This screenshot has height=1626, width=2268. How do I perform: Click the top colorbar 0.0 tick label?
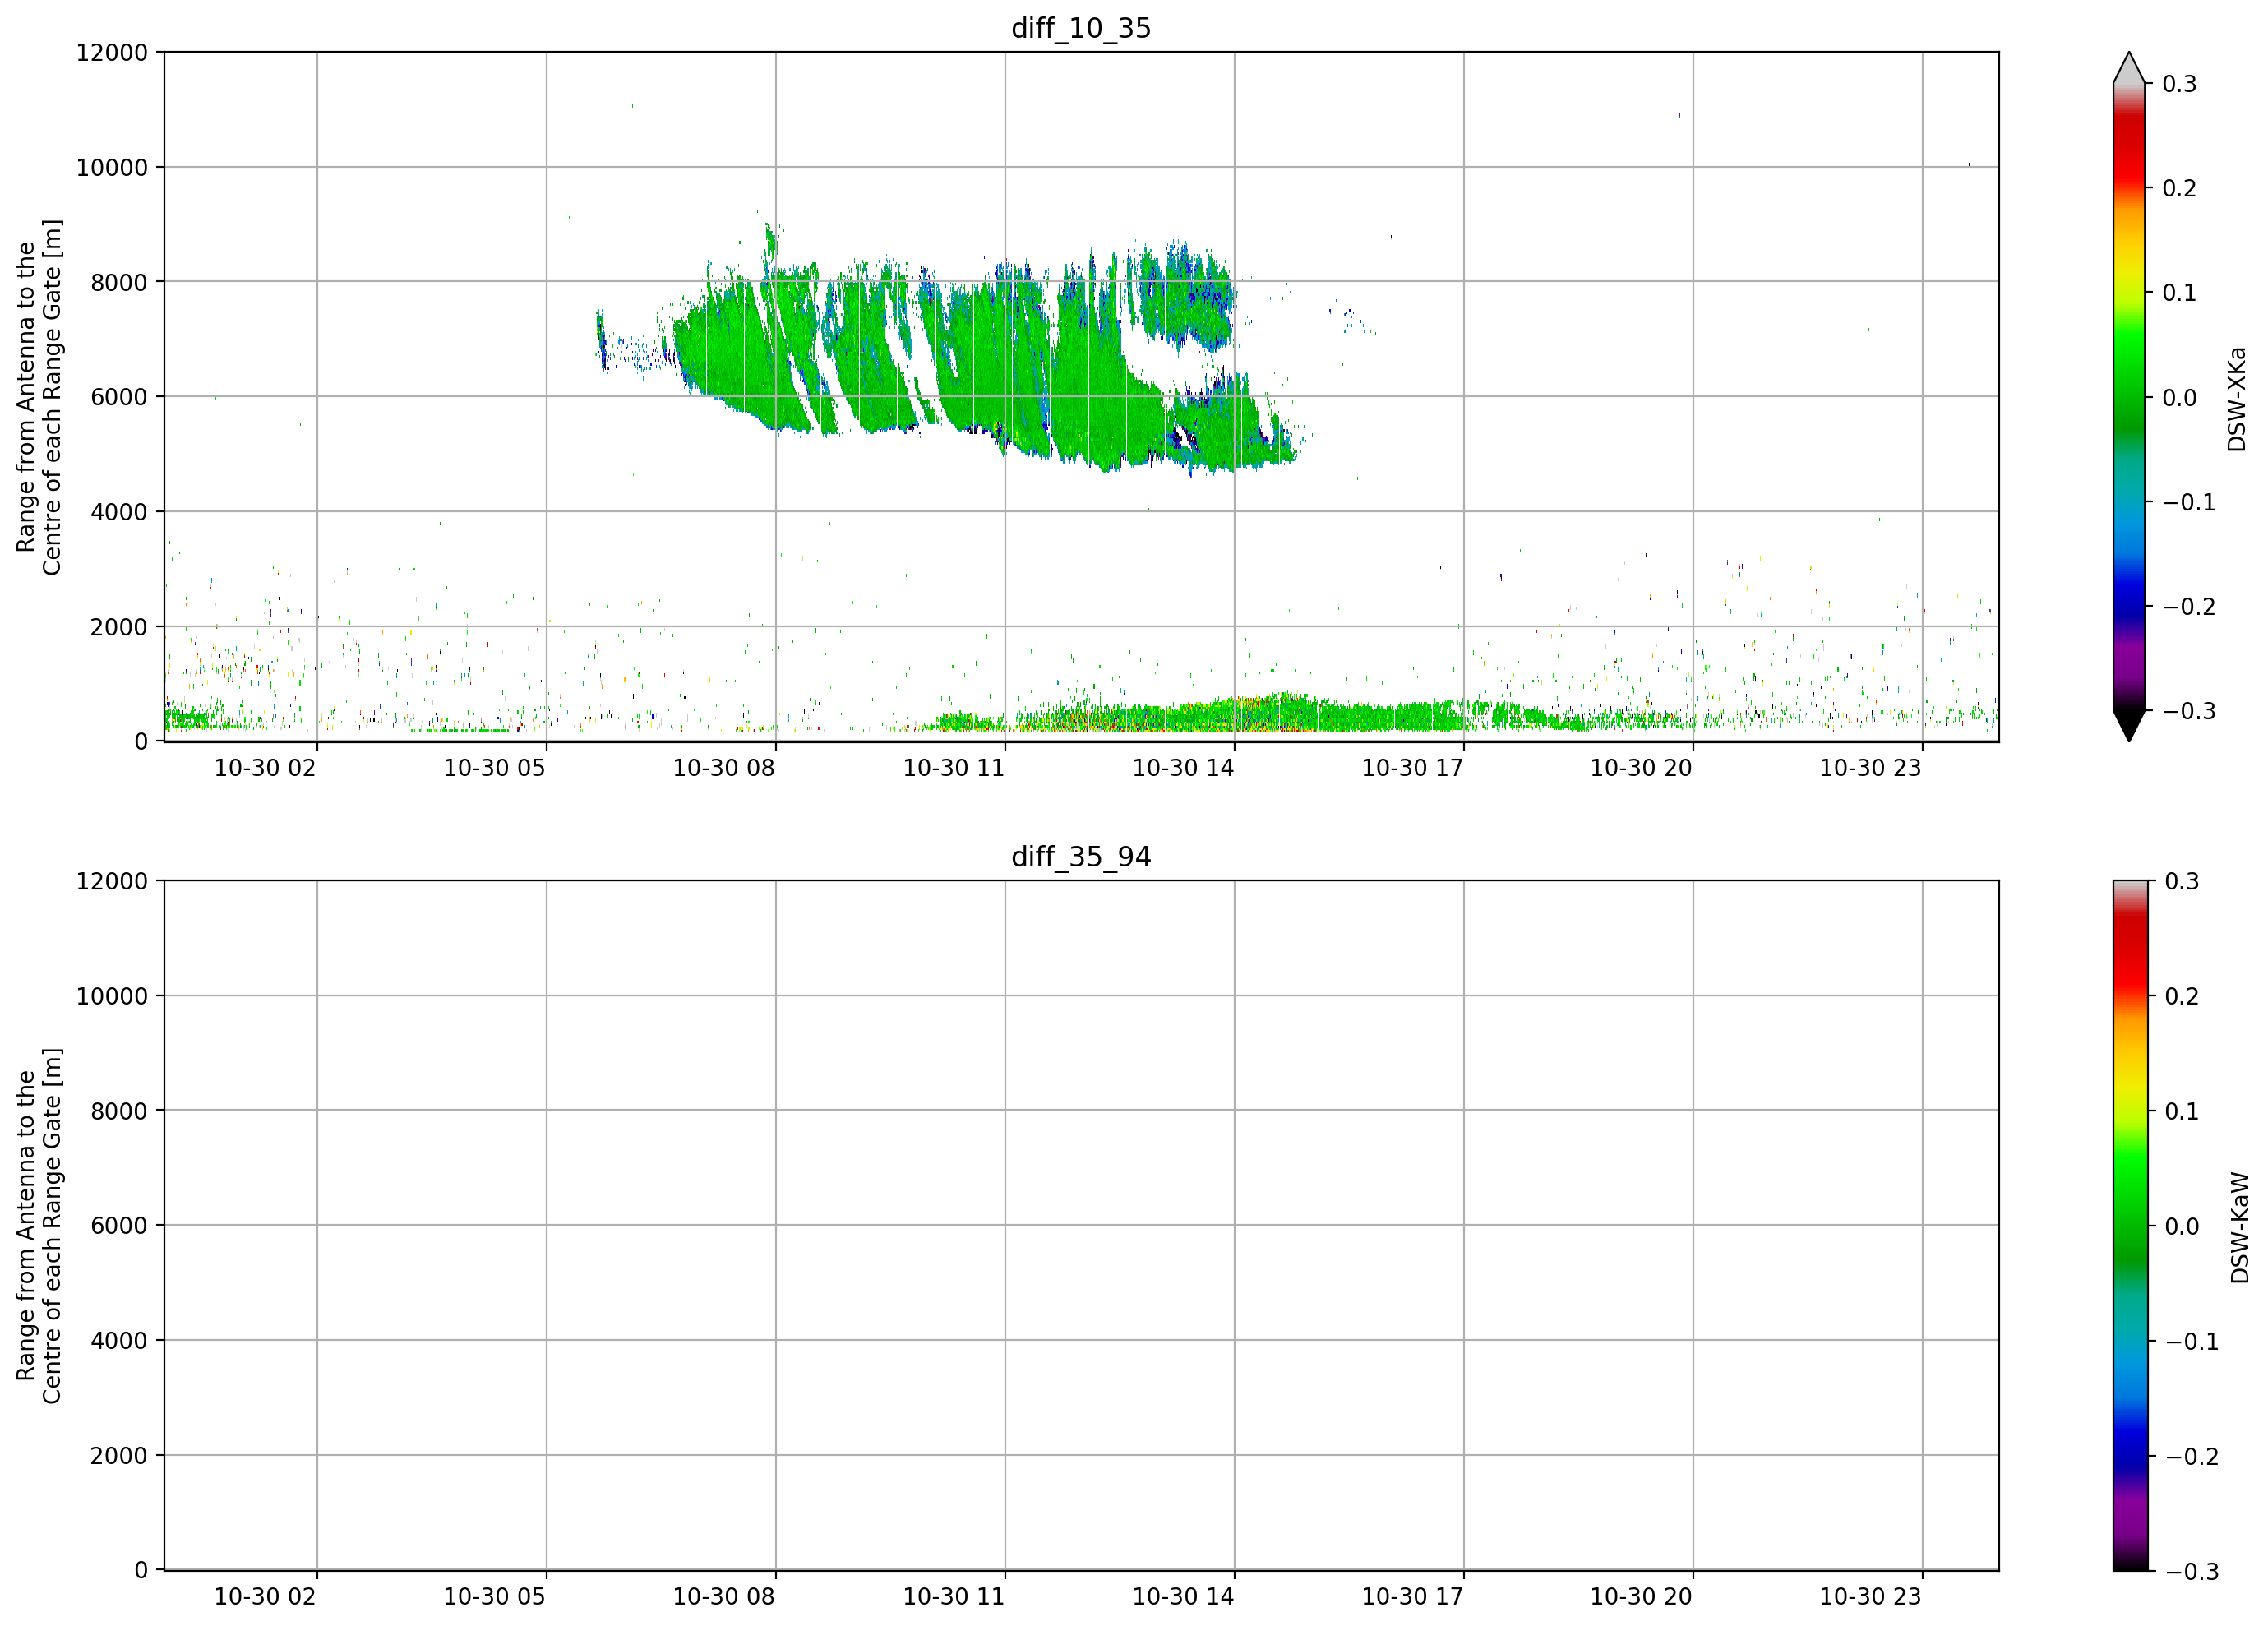click(2179, 398)
